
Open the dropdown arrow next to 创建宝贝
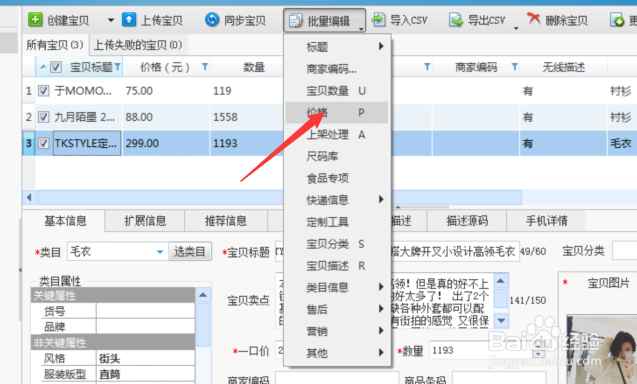point(110,20)
